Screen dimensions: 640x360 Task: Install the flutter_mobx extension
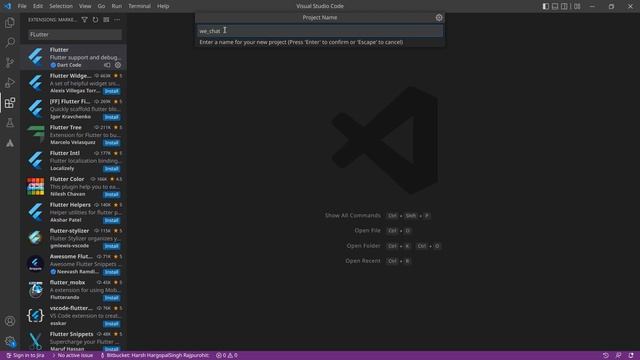(x=111, y=298)
